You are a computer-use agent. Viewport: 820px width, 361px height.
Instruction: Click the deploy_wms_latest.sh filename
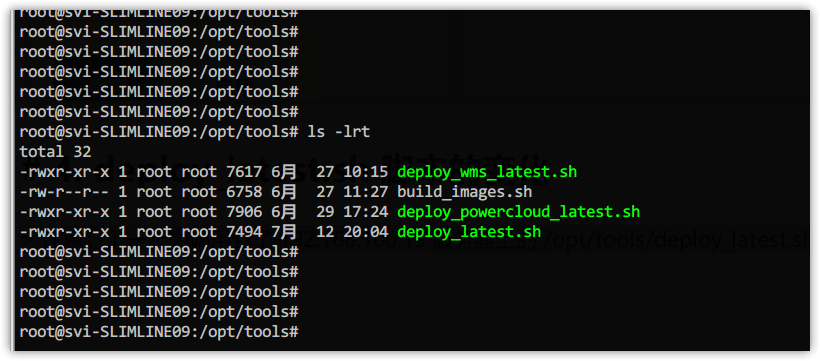click(487, 172)
